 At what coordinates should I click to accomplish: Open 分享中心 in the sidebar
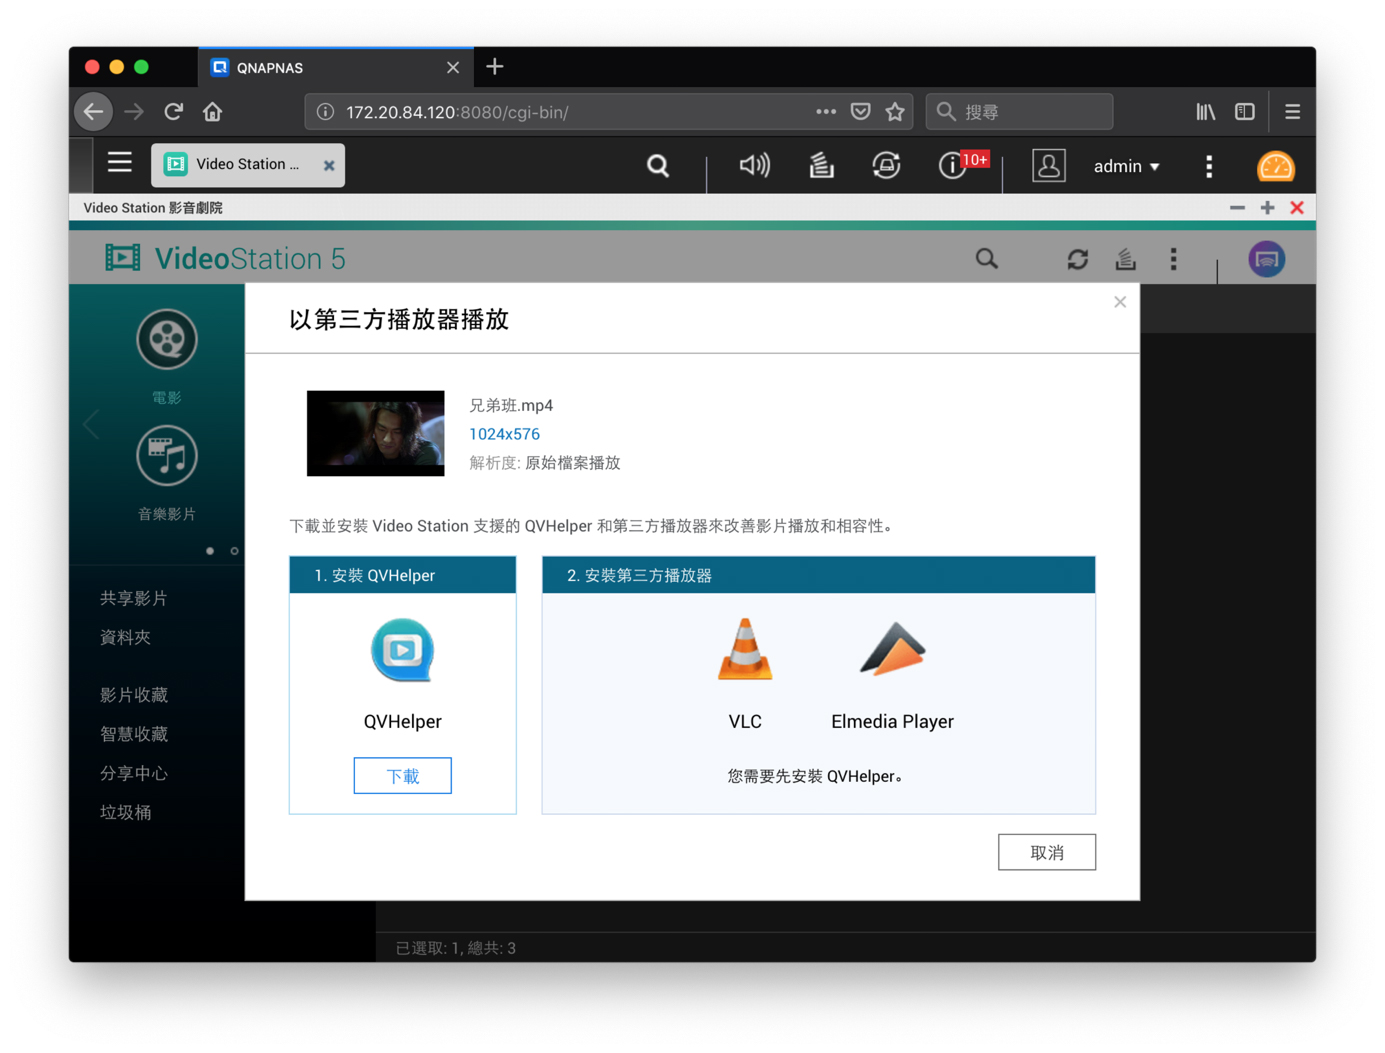[134, 773]
